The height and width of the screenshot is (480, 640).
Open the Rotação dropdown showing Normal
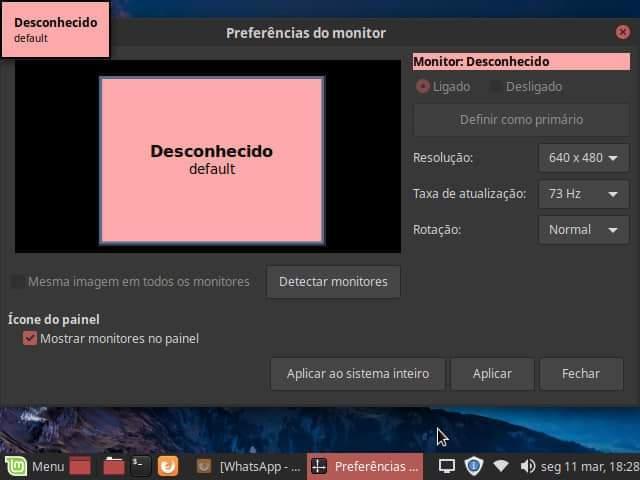[x=584, y=230]
